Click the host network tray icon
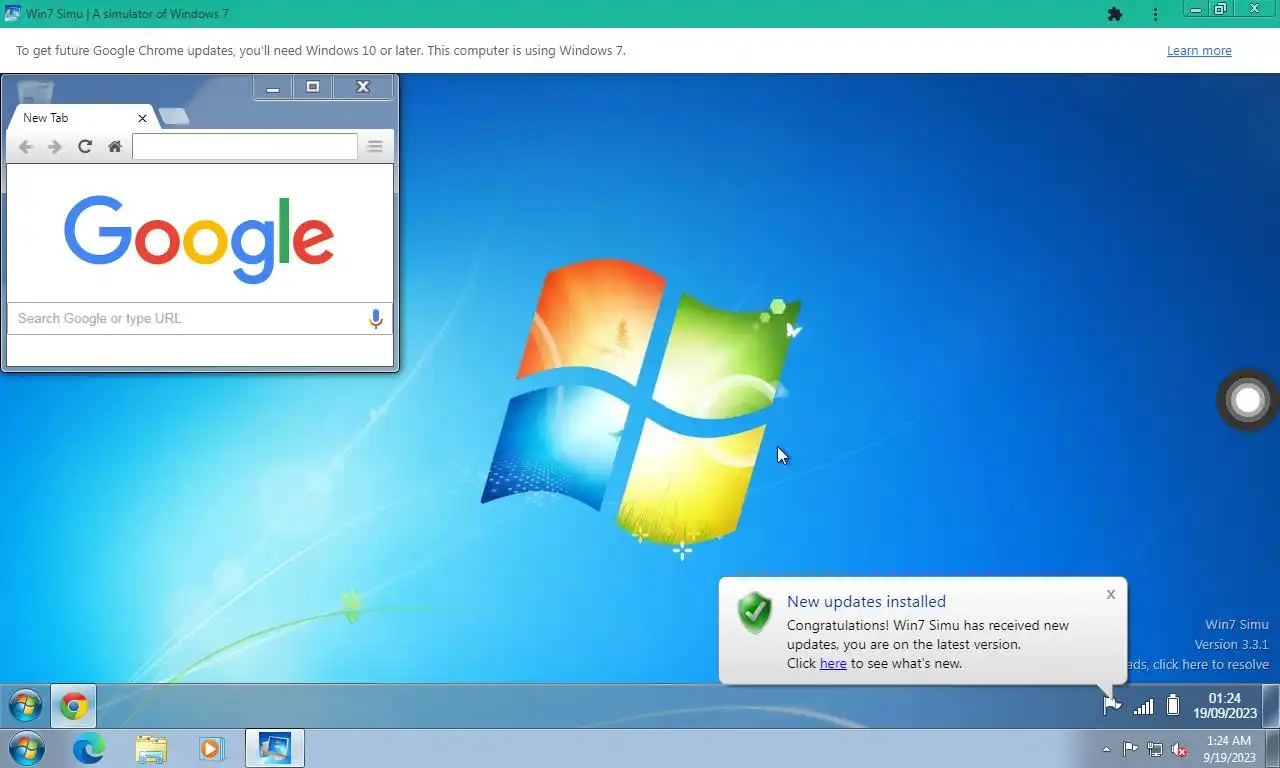Viewport: 1280px width, 768px height. tap(1155, 749)
